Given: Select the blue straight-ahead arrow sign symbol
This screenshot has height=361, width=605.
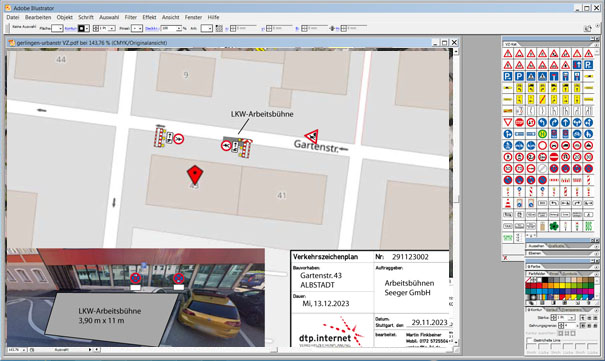Looking at the screenshot, I should tap(566, 122).
